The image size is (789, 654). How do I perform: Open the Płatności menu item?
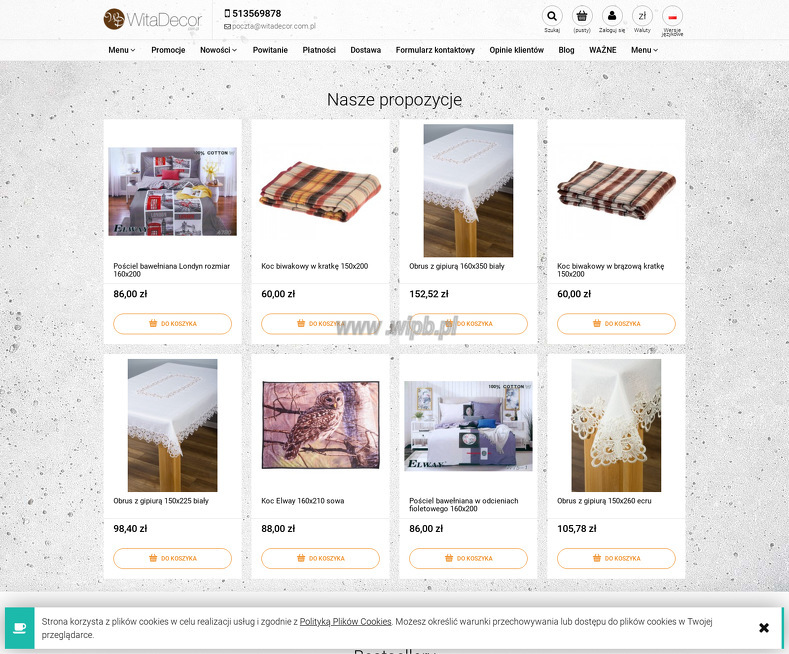319,50
